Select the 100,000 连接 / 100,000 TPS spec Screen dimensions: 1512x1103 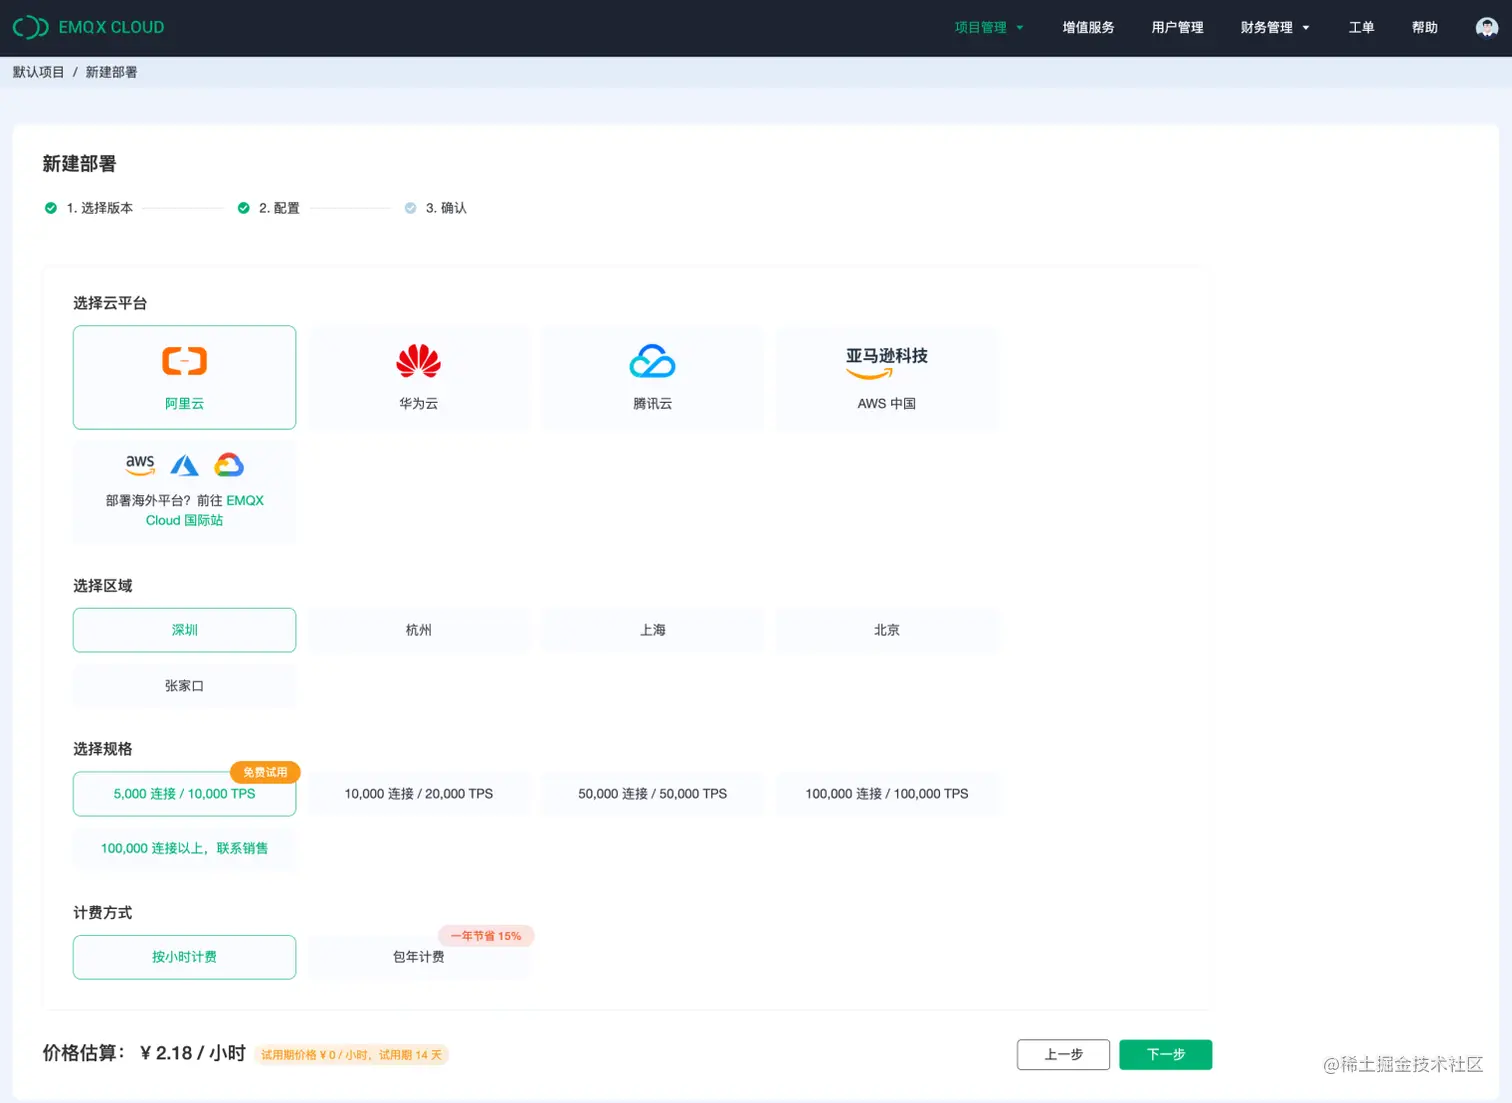[x=886, y=793]
